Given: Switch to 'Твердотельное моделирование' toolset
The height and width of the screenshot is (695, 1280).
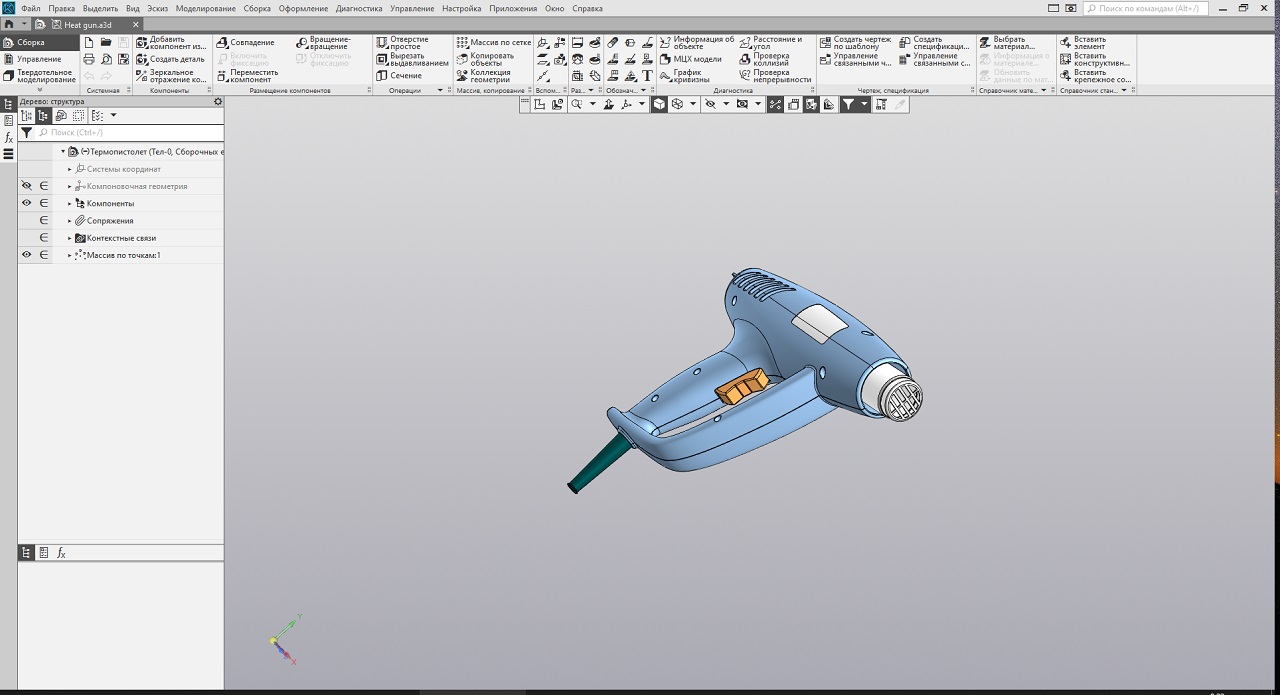Looking at the screenshot, I should click(45, 76).
